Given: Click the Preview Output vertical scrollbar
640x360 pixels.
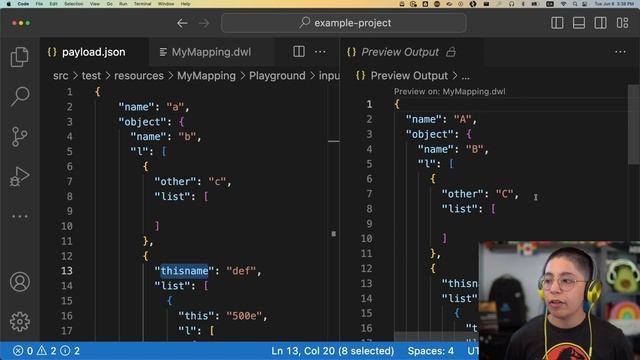Looking at the screenshot, I should click(x=634, y=124).
